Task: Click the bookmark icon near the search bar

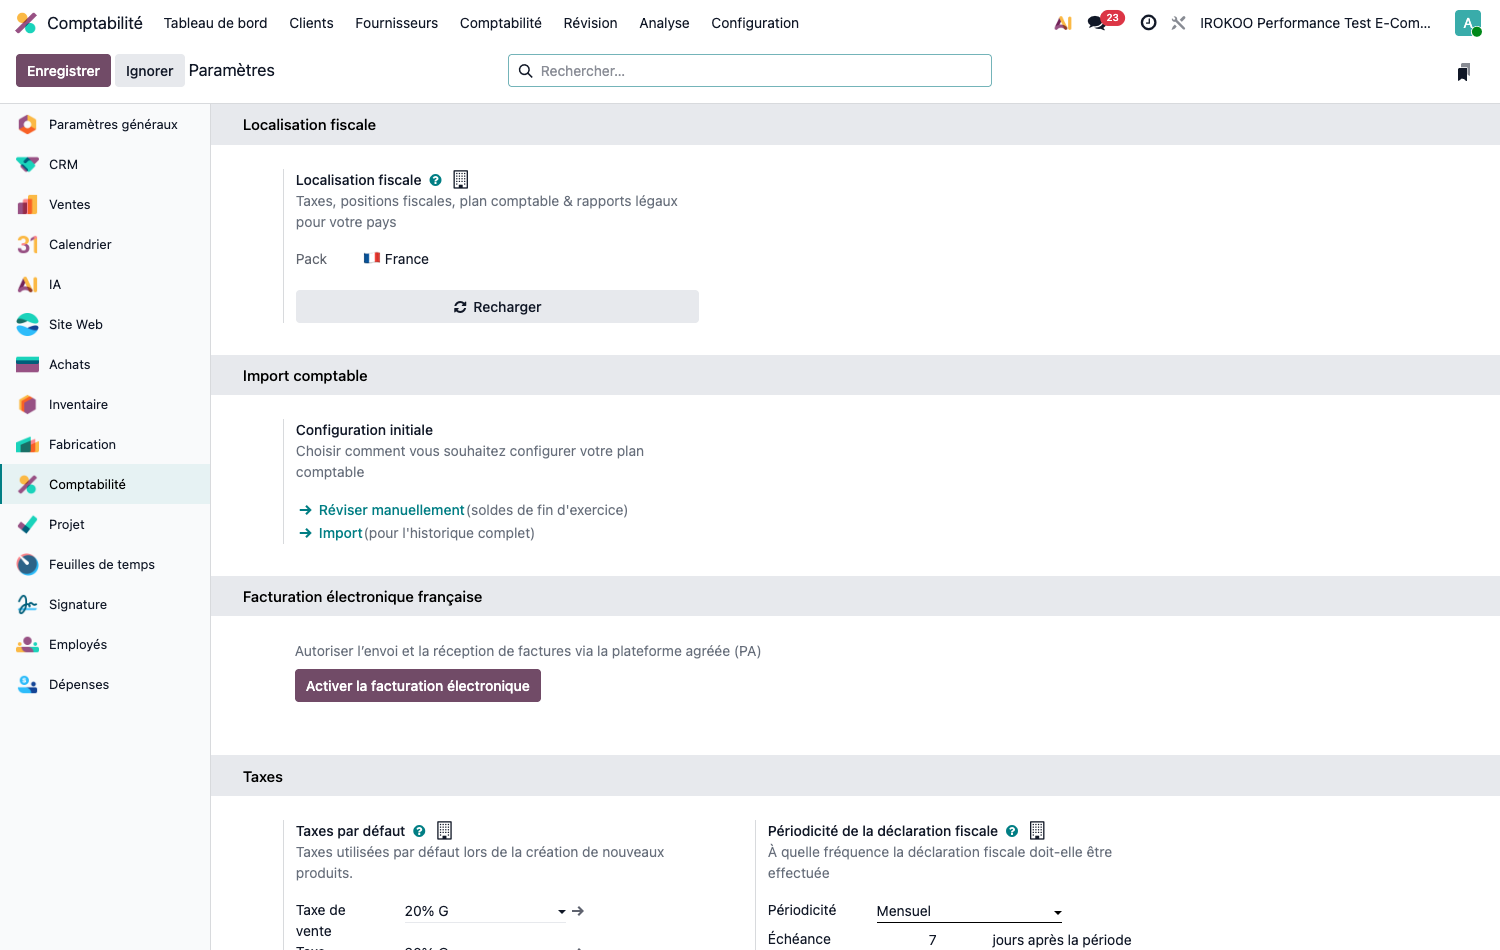Action: [x=1464, y=71]
